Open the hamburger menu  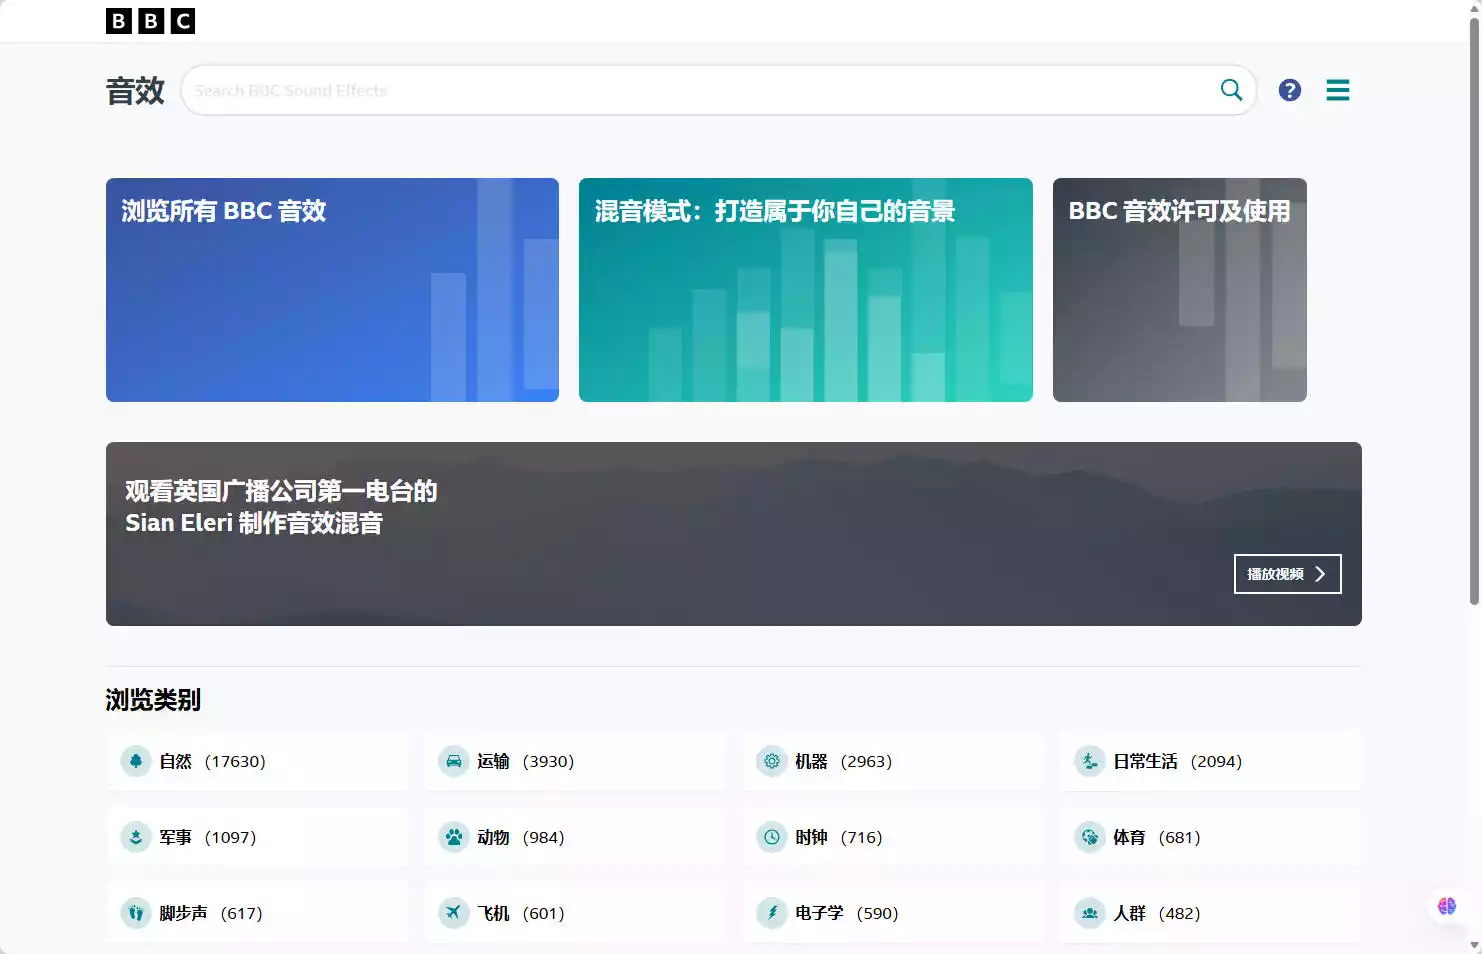pos(1338,90)
